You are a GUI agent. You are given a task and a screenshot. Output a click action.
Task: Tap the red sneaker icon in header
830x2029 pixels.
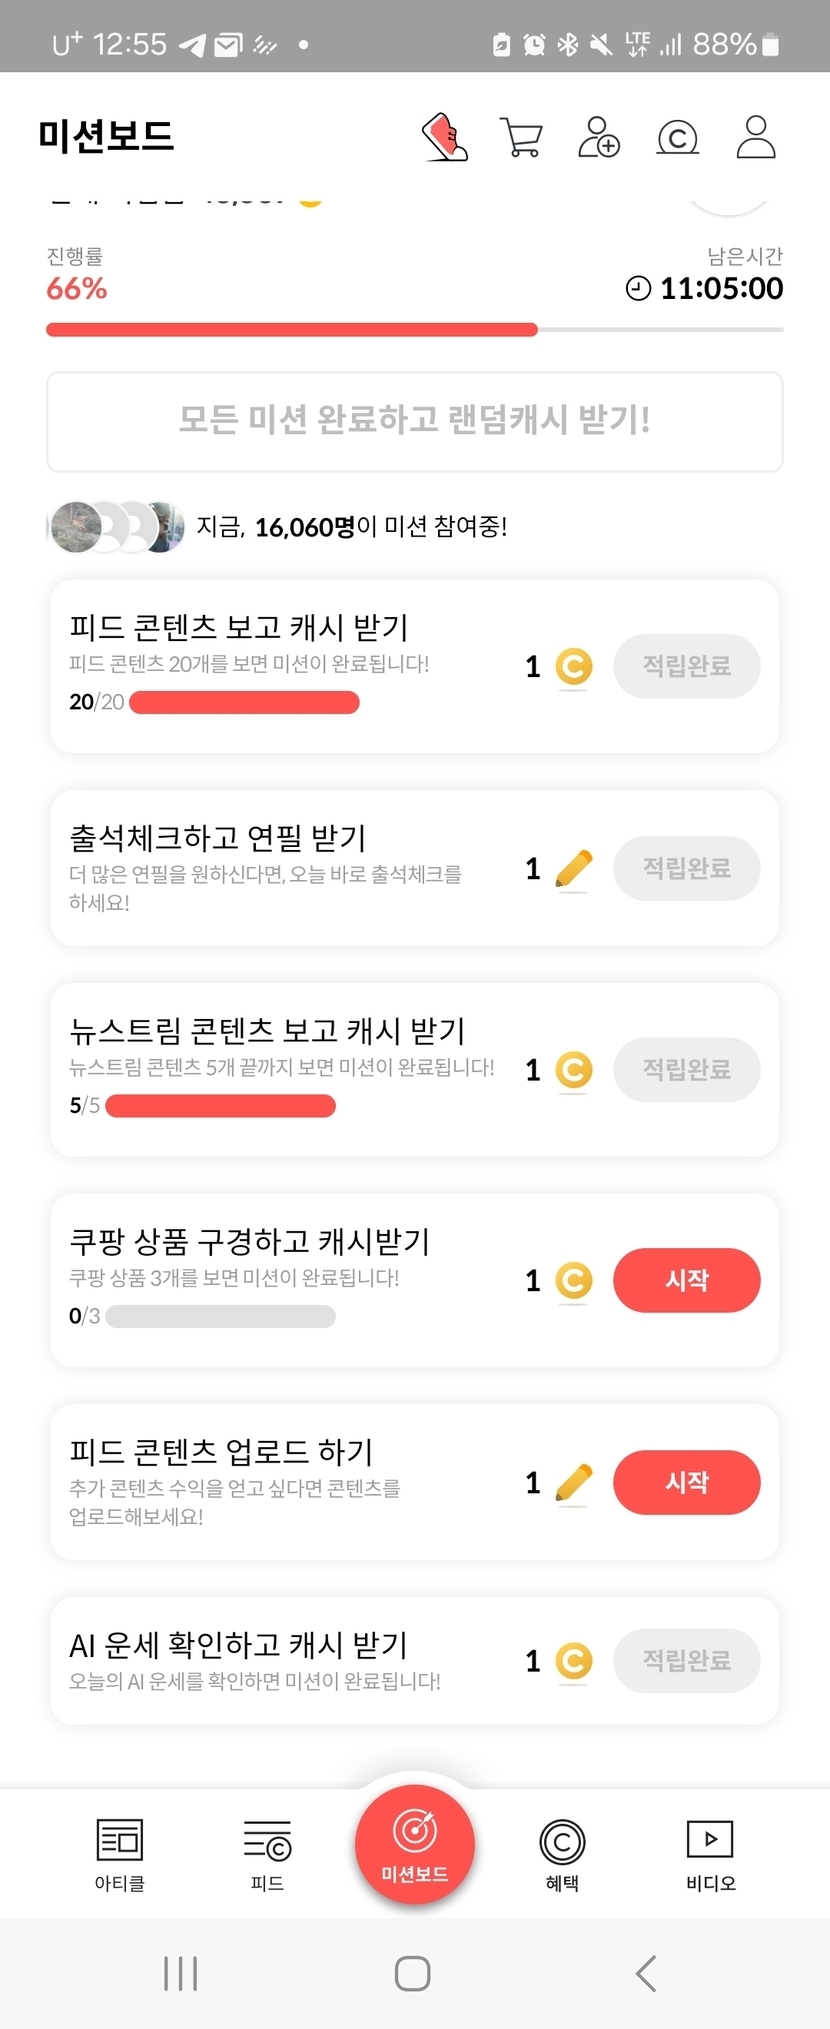(445, 137)
